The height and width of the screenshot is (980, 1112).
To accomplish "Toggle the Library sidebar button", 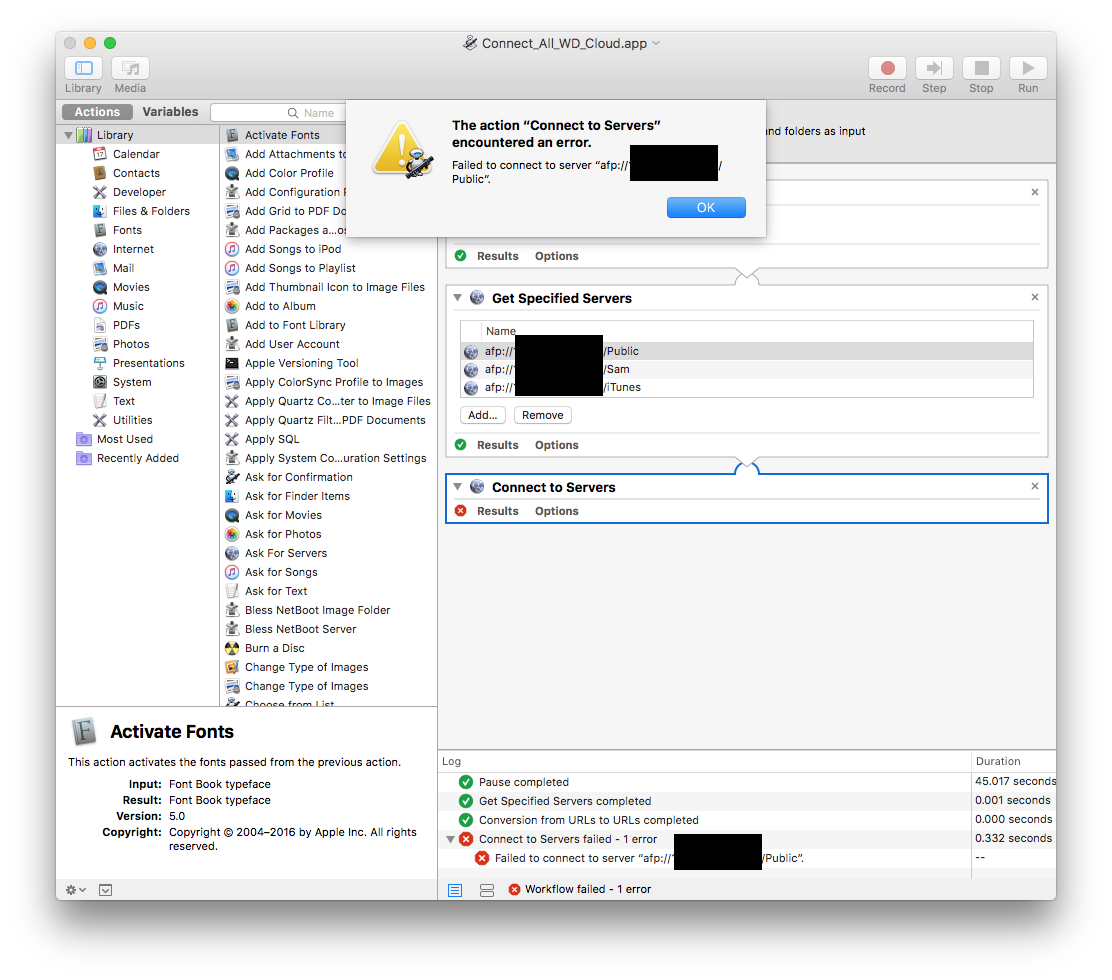I will coord(84,68).
